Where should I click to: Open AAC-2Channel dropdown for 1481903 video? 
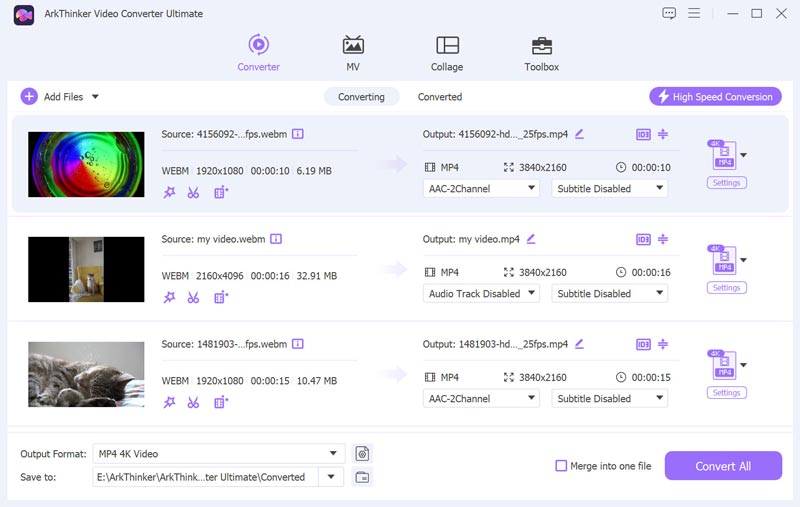click(481, 398)
